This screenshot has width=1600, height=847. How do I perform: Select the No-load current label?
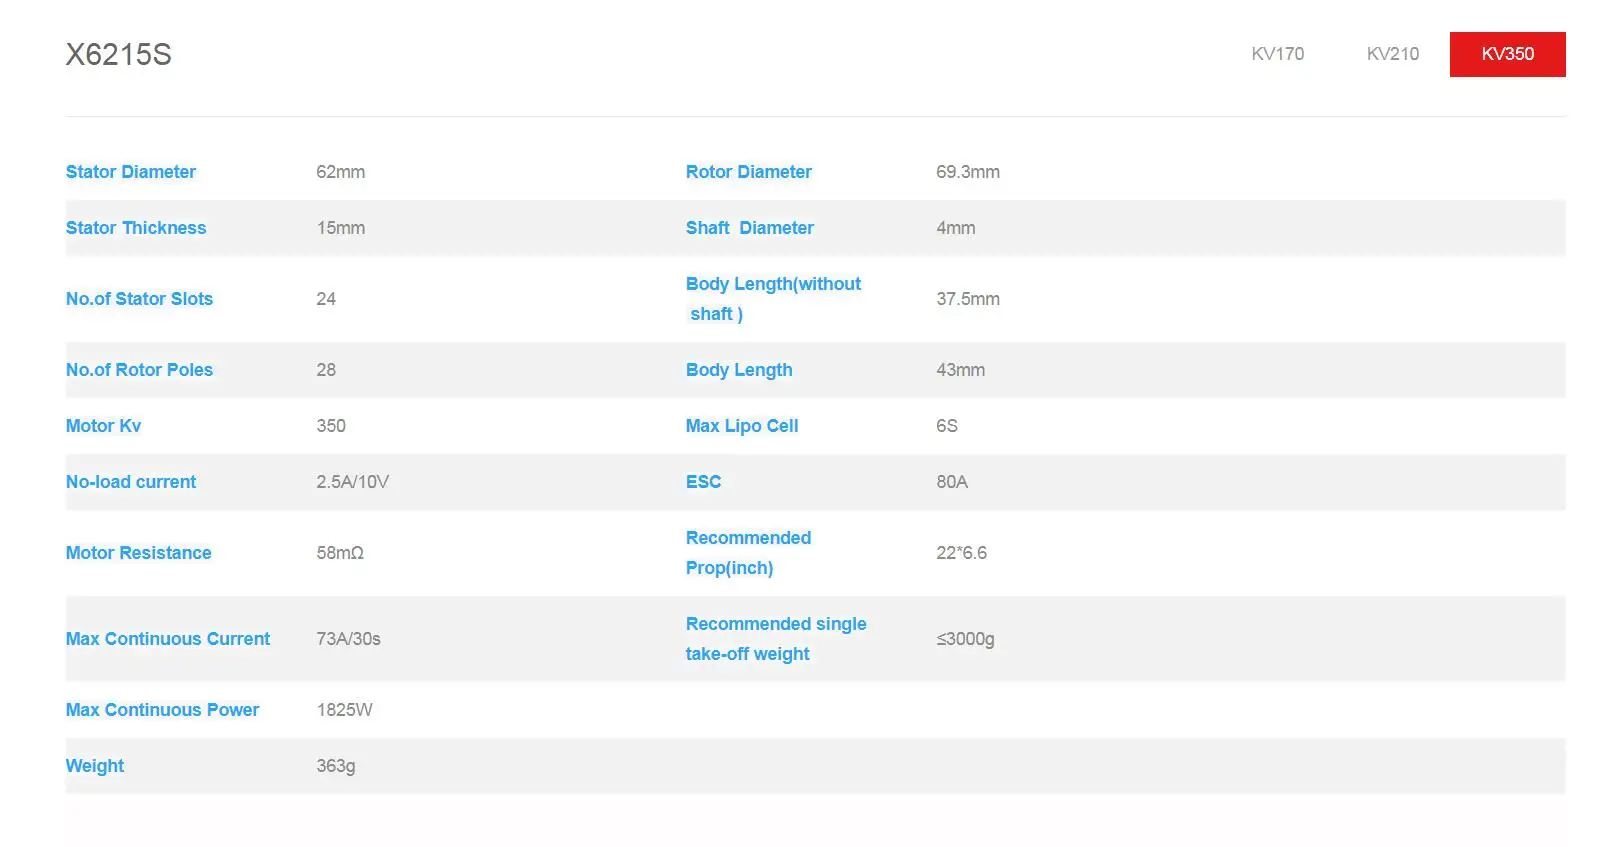[131, 482]
